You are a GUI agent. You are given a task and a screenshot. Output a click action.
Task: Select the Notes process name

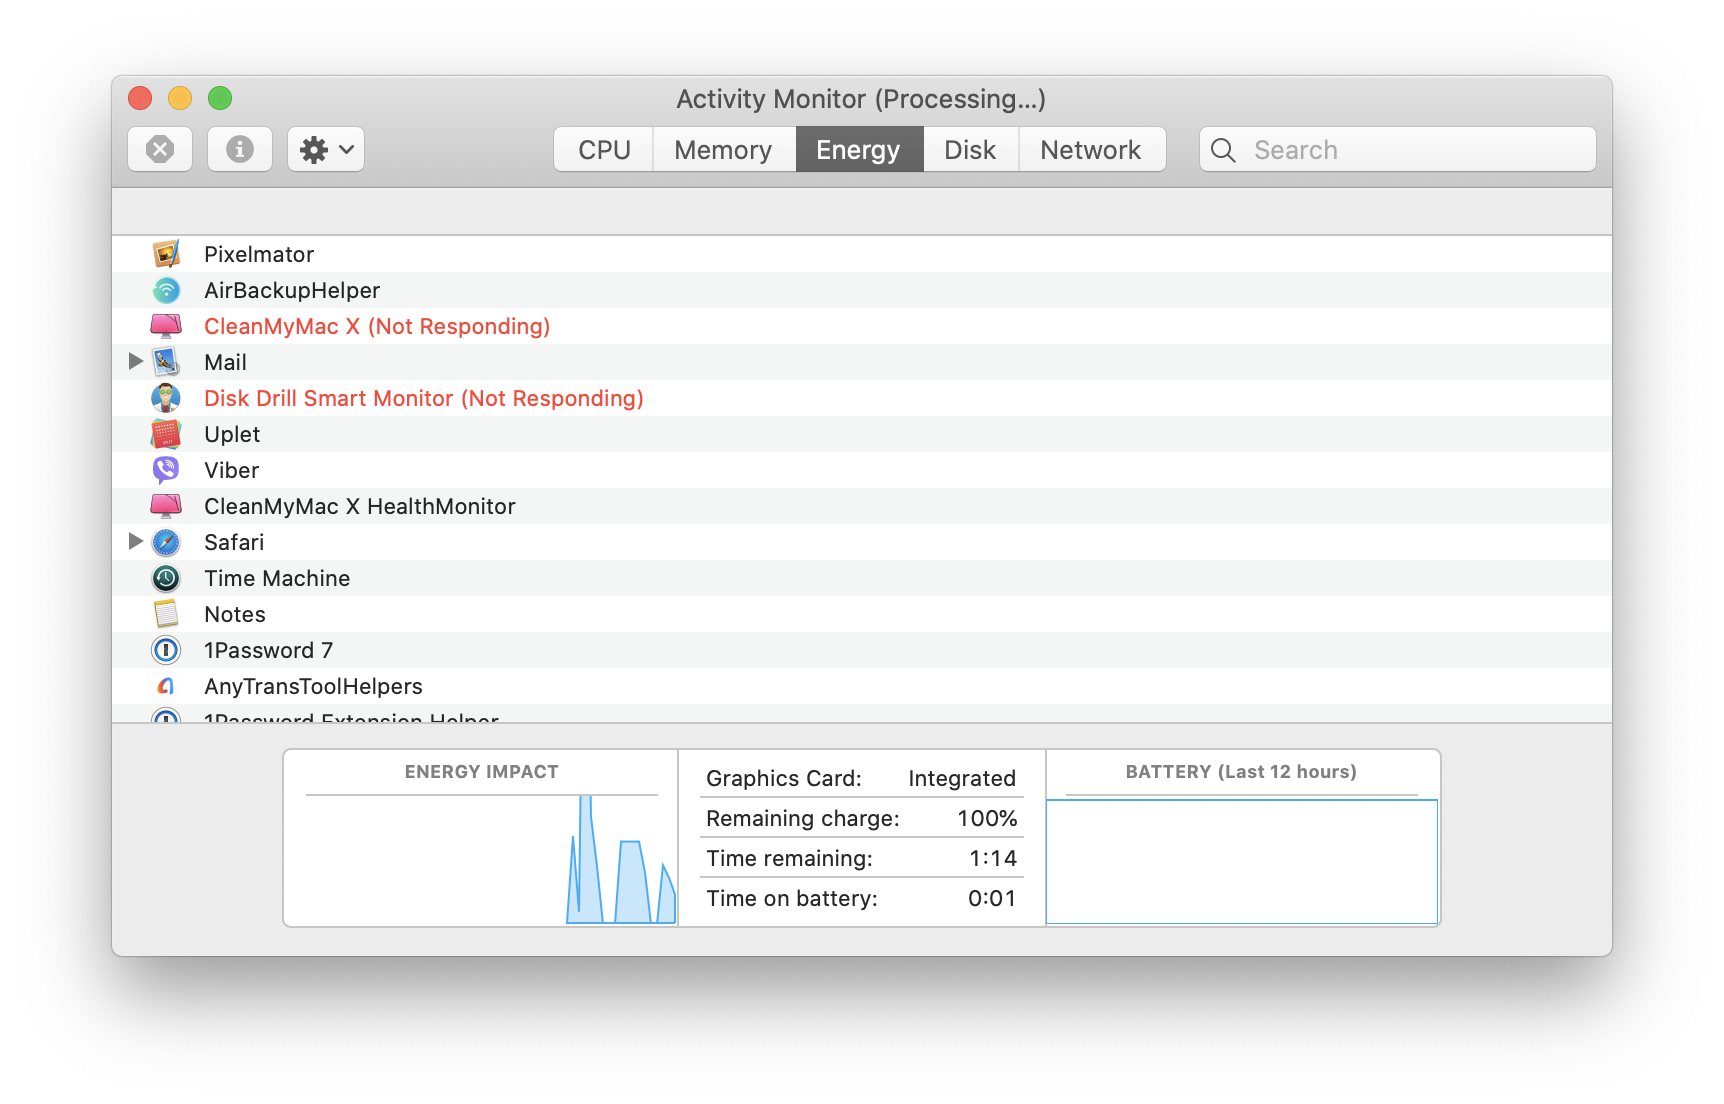[235, 614]
